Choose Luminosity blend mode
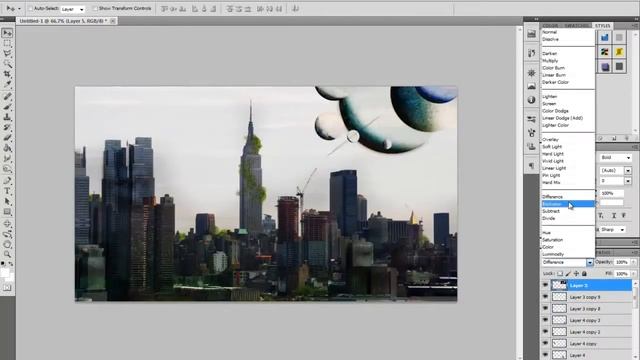Viewport: 640px width, 360px height. (x=568, y=254)
